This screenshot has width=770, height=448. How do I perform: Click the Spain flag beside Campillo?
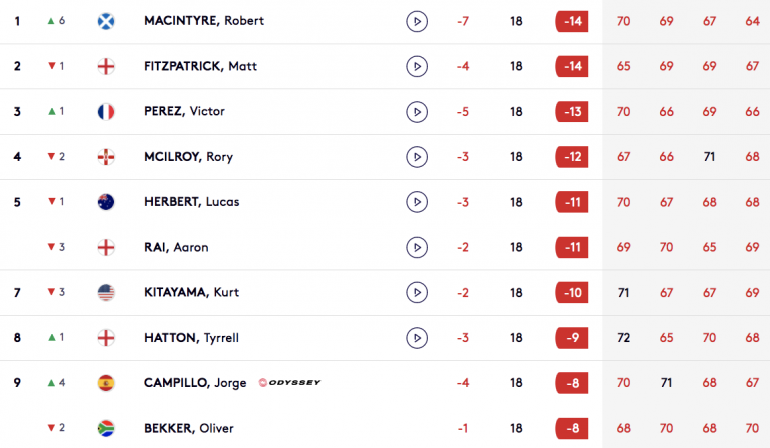106,383
